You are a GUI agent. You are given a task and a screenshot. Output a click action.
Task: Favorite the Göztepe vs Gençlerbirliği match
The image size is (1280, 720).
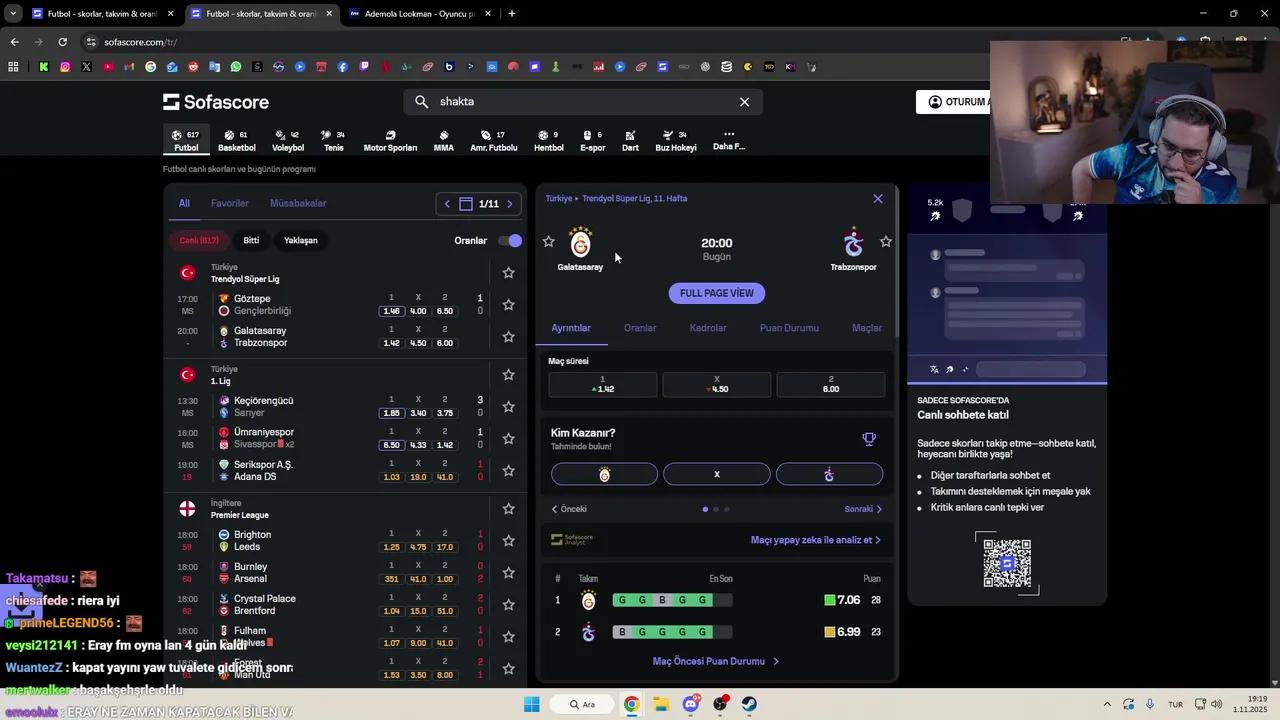coord(508,304)
